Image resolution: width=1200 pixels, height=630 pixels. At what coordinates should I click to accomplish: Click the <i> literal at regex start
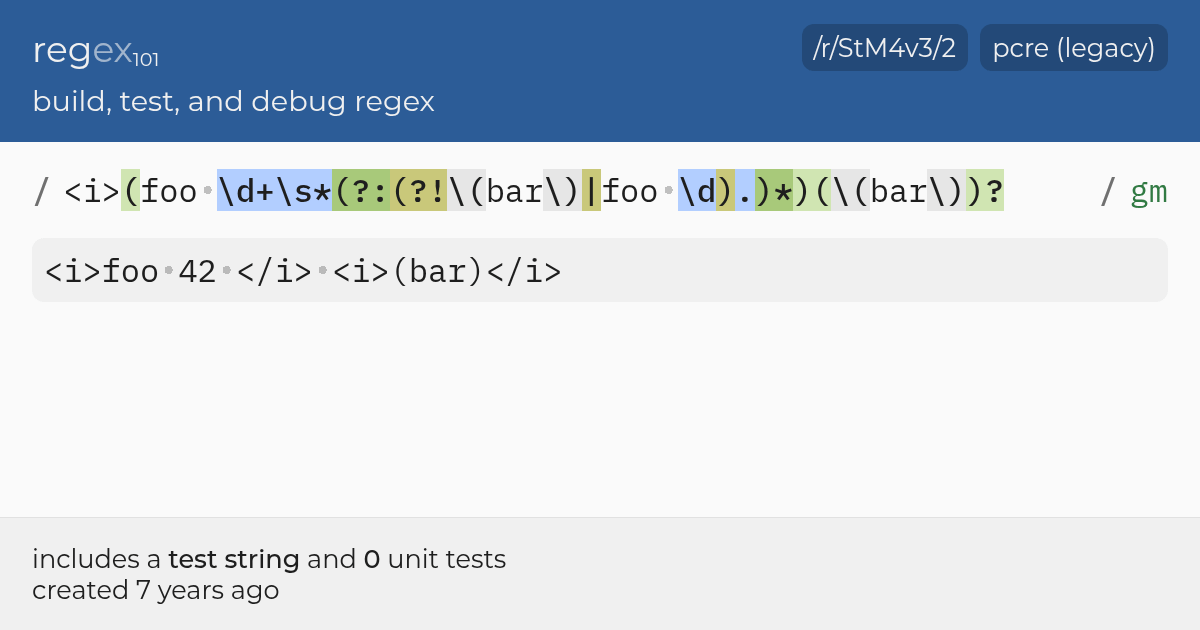(92, 191)
